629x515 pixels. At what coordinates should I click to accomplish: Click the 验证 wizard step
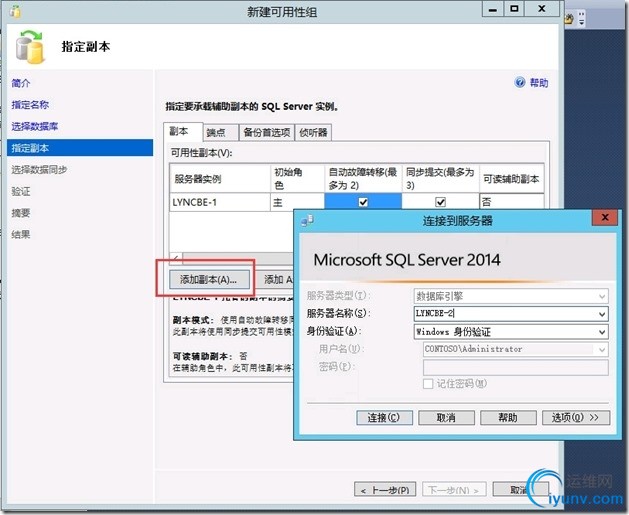21,191
